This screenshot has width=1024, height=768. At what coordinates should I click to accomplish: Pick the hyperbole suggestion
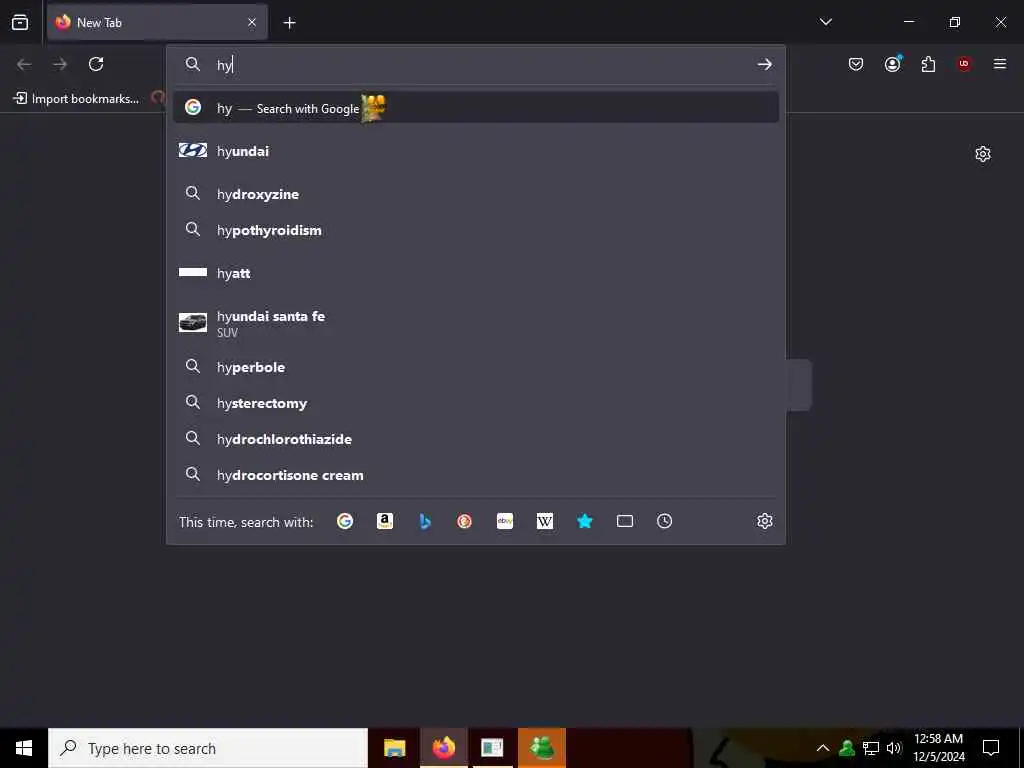pyautogui.click(x=475, y=367)
